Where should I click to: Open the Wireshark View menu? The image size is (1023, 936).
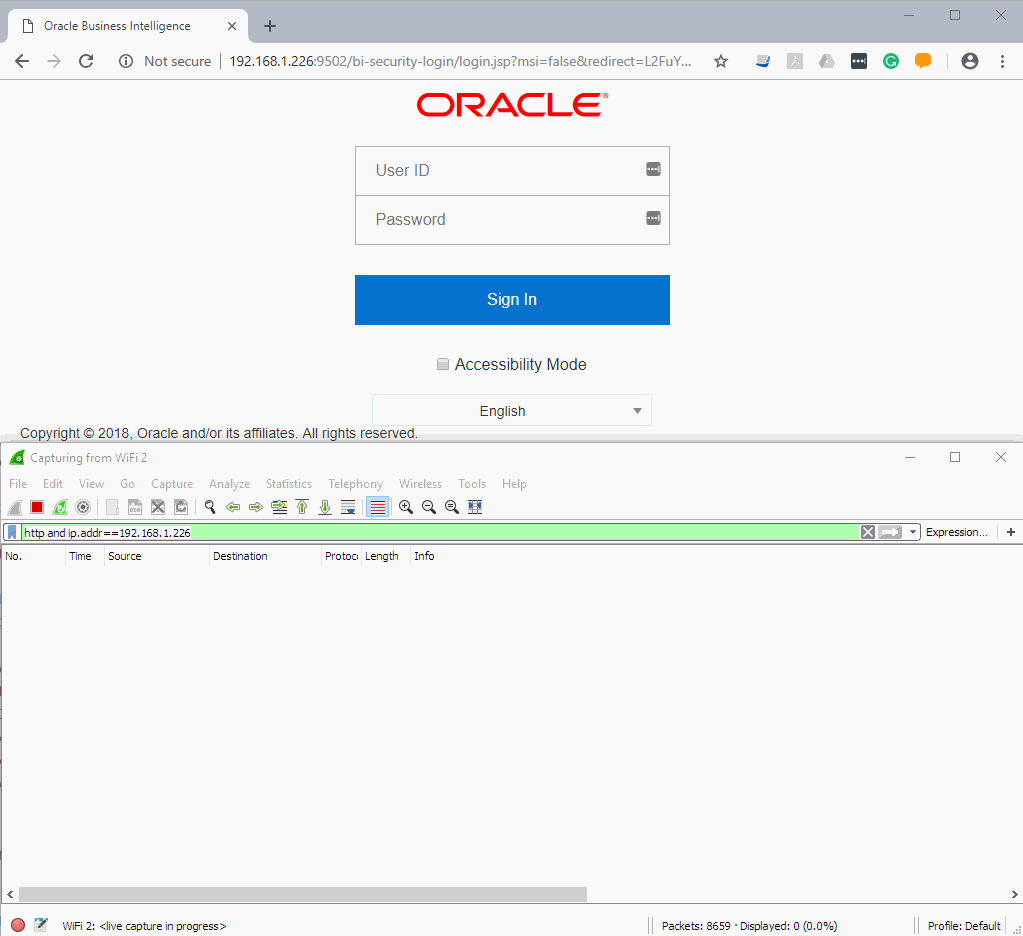[x=91, y=484]
